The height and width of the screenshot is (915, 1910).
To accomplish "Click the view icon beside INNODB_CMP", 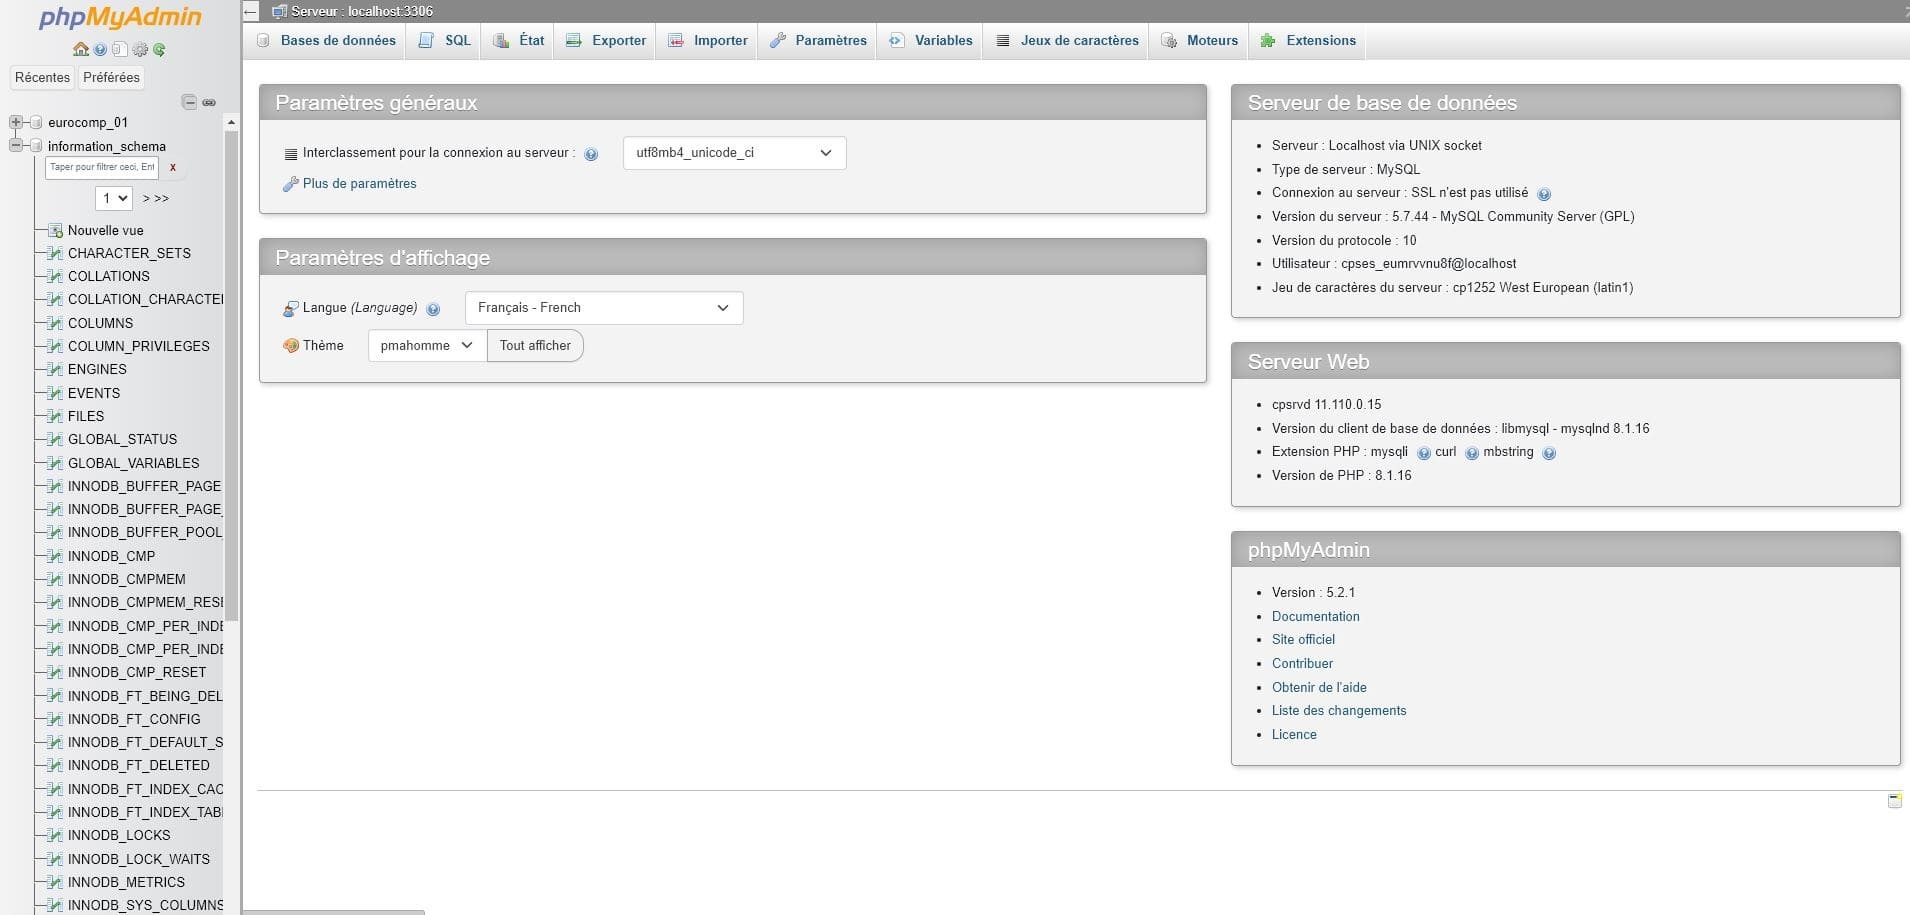I will click(x=56, y=556).
